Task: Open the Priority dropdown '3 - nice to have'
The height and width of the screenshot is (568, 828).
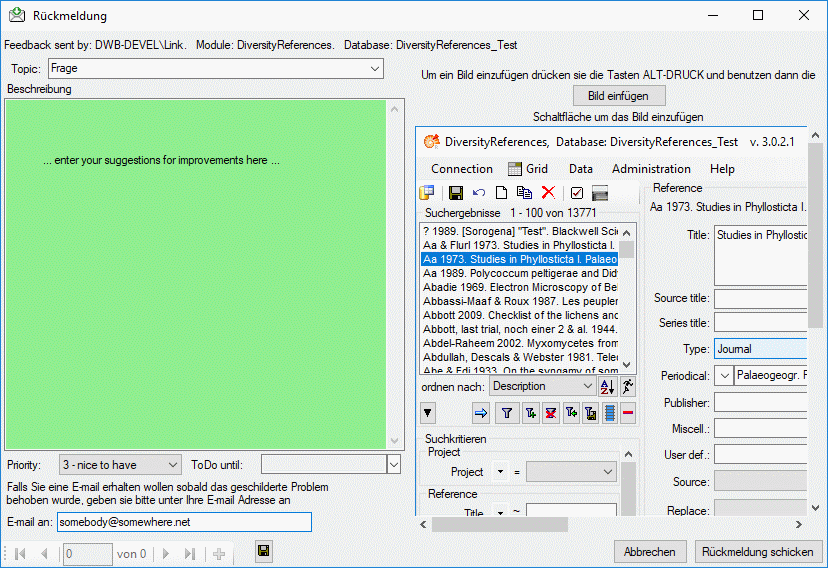Action: point(120,465)
